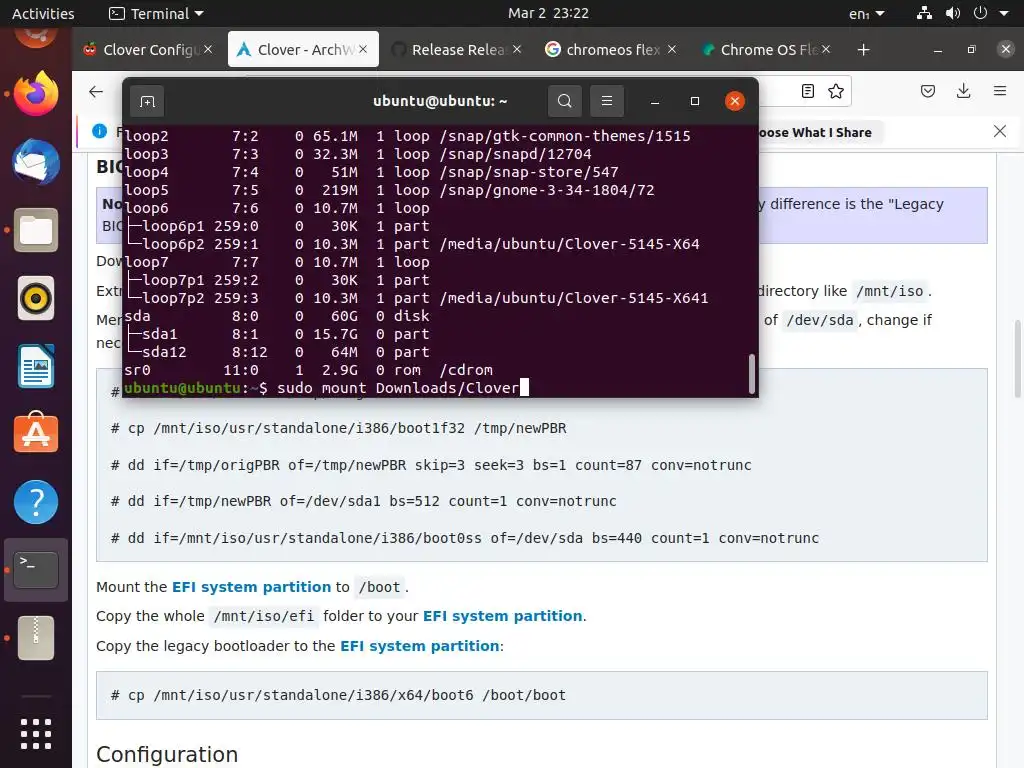The width and height of the screenshot is (1024, 768).
Task: Open the archive manager dock icon
Action: point(36,638)
